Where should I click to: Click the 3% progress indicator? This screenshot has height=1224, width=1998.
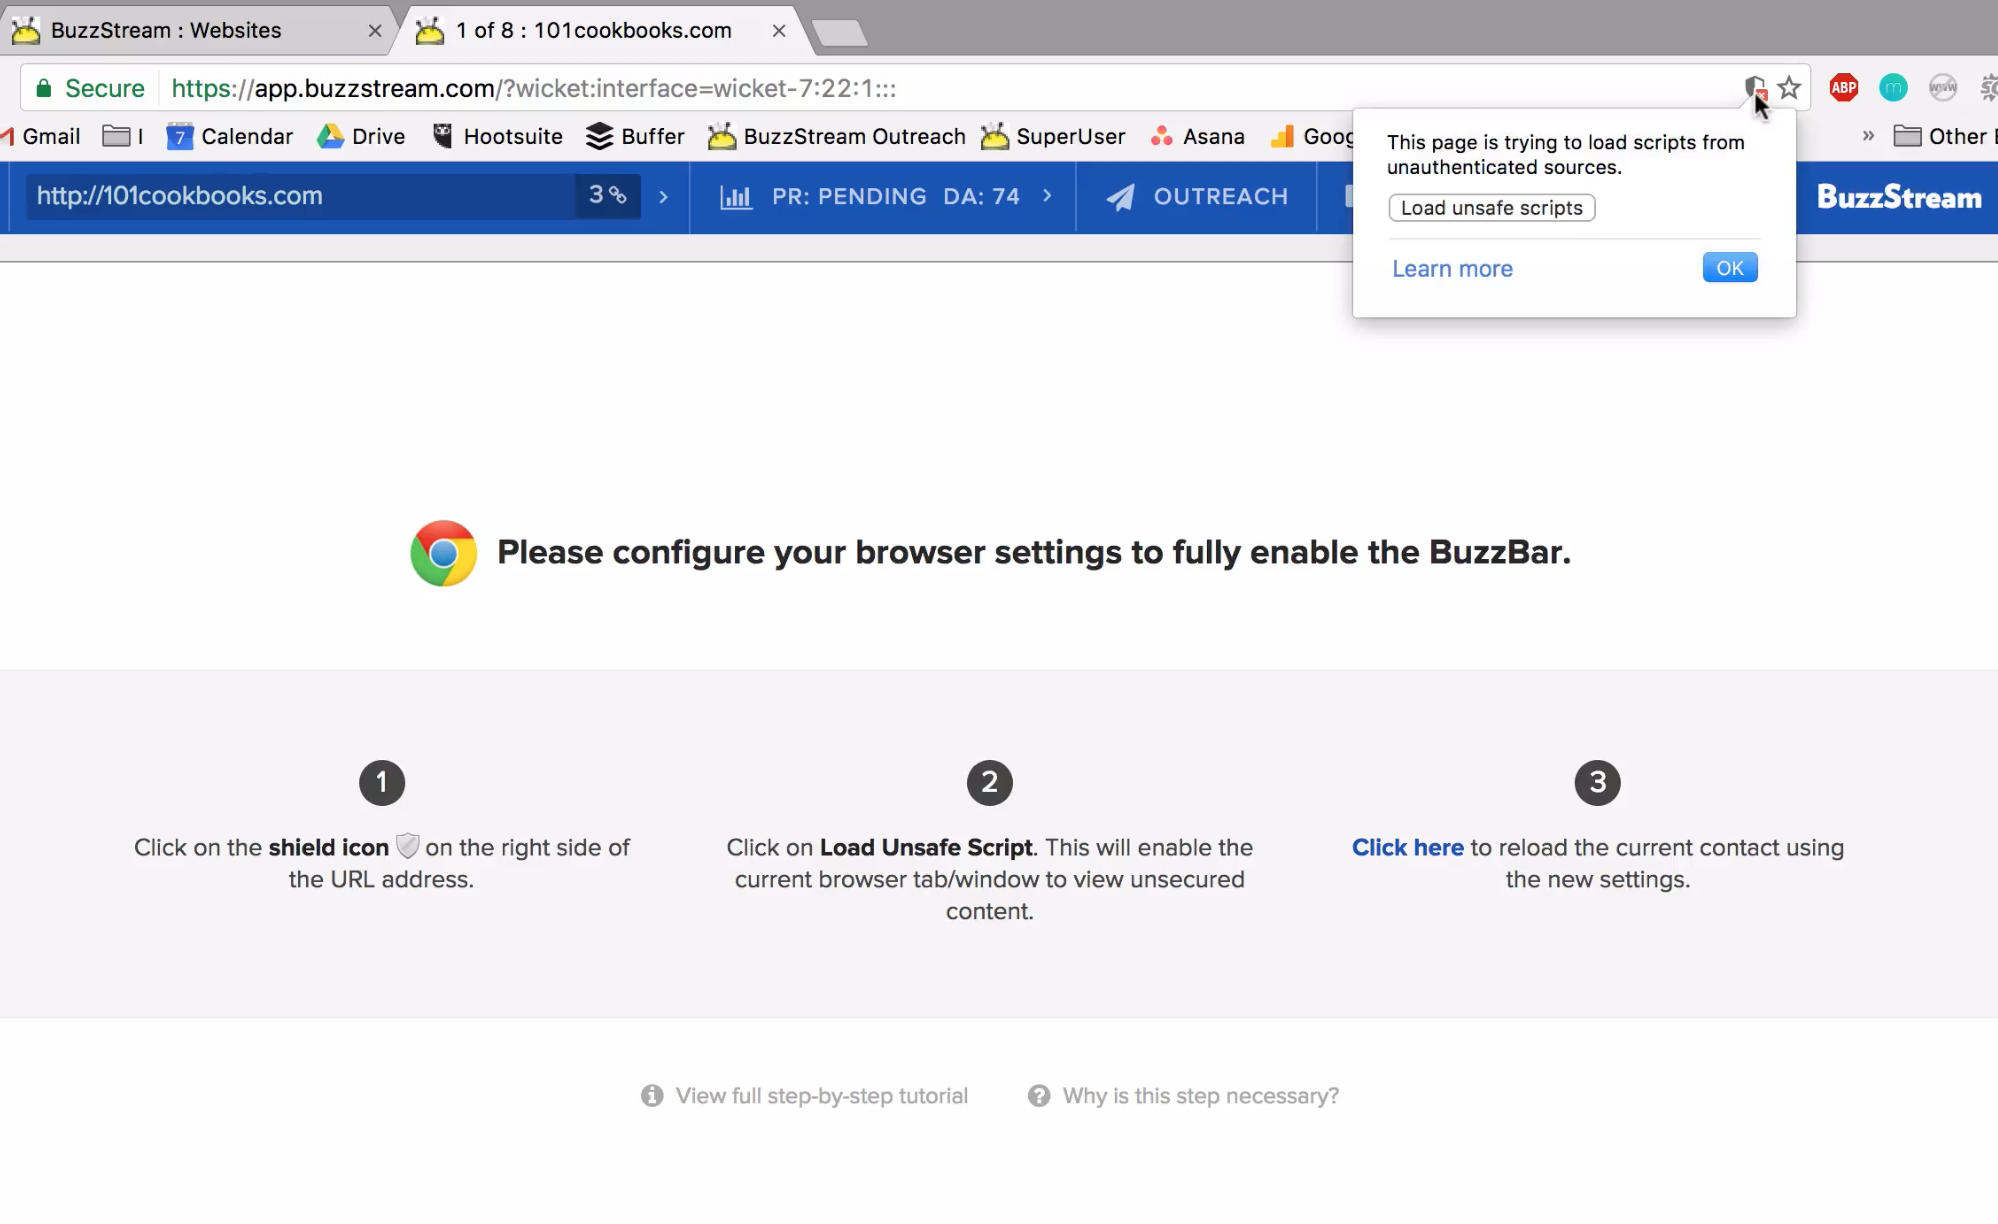pos(607,195)
